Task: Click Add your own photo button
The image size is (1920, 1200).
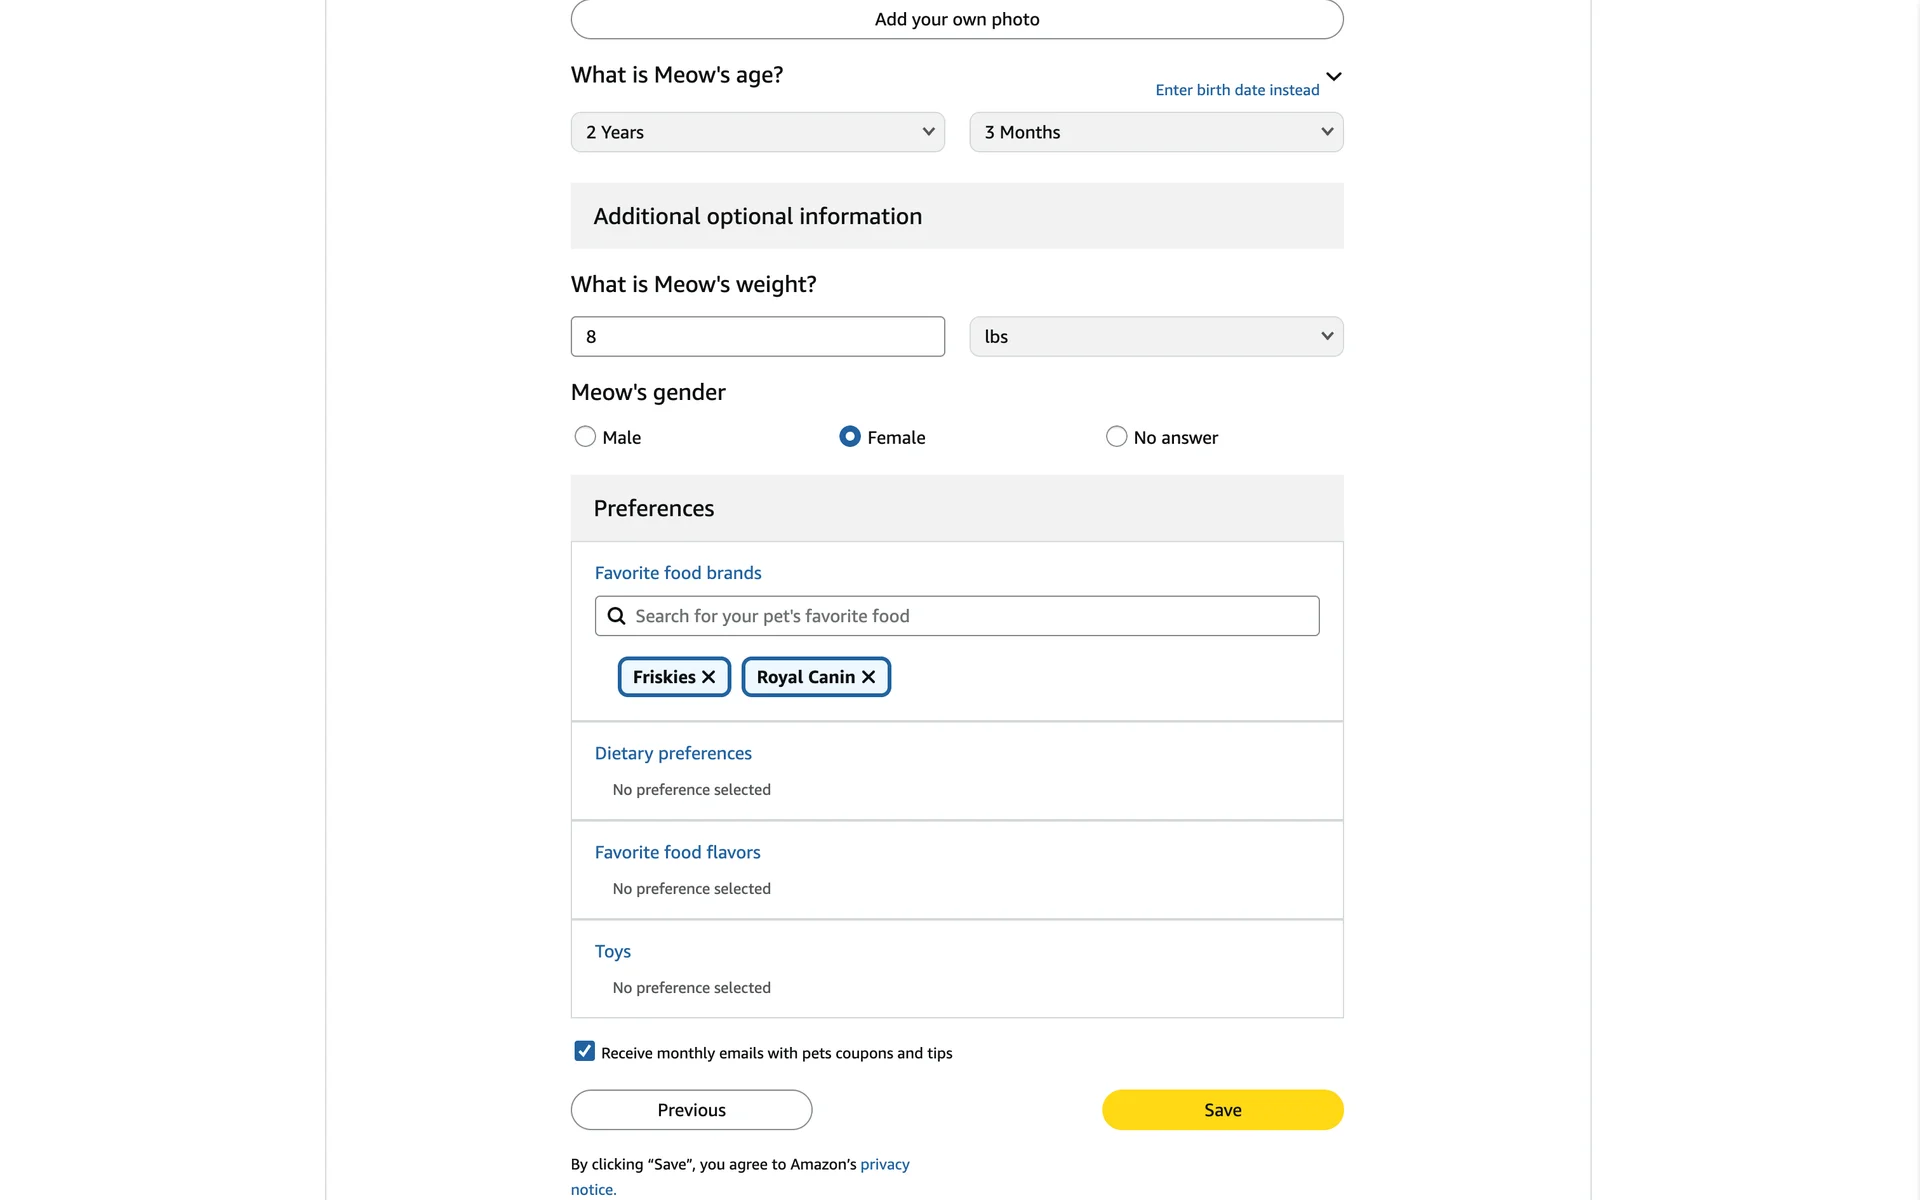Action: [957, 20]
